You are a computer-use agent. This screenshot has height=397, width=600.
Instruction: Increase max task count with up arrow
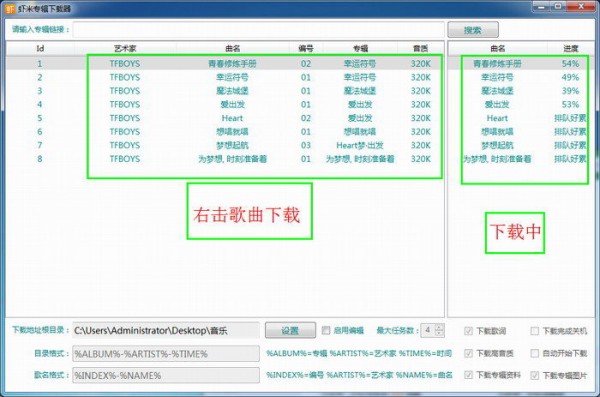439,327
